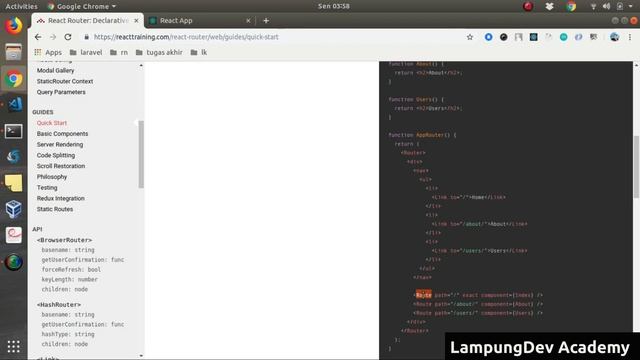
Task: Click the teal round extension icon
Action: tap(563, 37)
